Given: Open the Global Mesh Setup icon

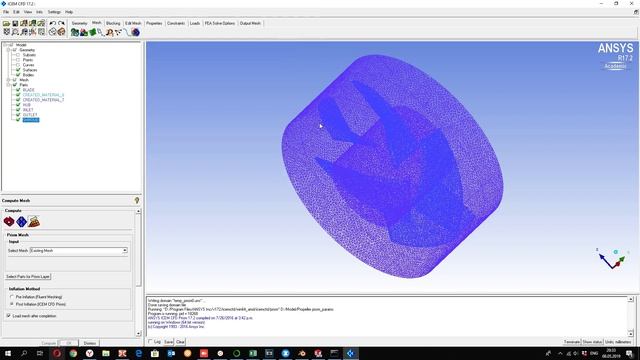Looking at the screenshot, I should point(75,32).
